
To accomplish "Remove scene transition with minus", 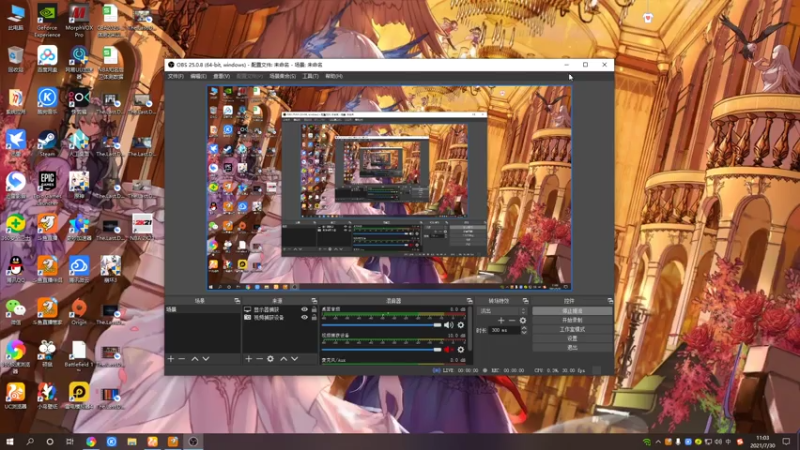I will 512,320.
